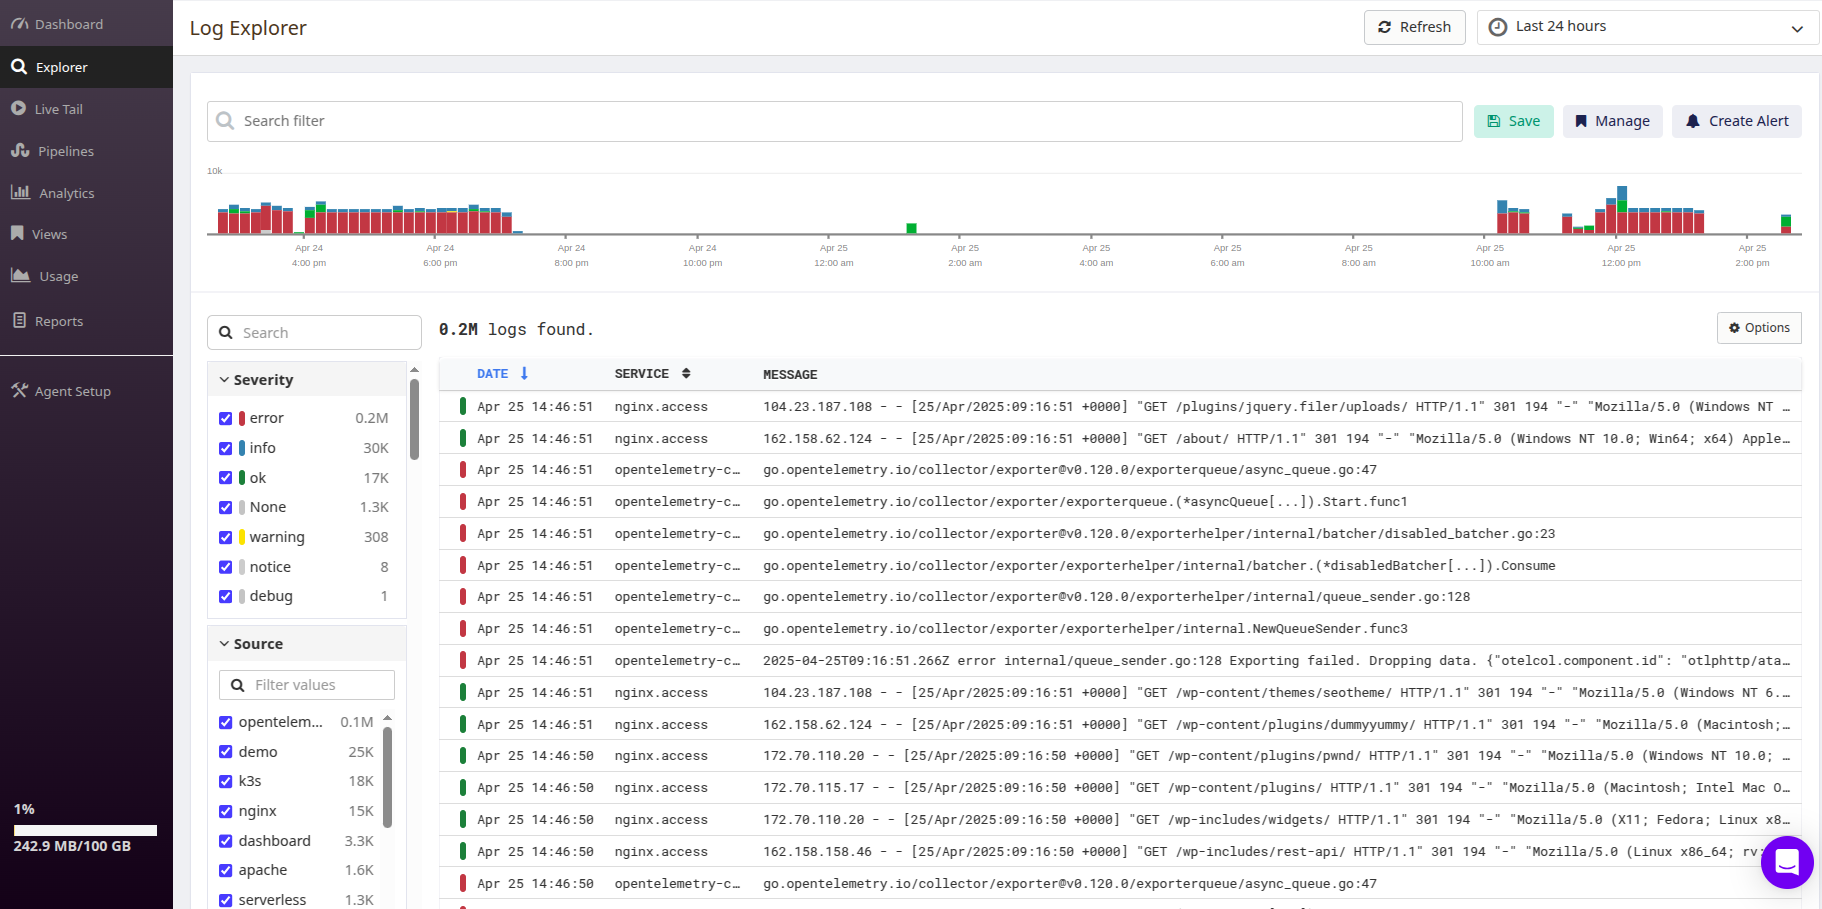This screenshot has width=1822, height=909.
Task: Uncheck the error severity filter
Action: click(226, 418)
